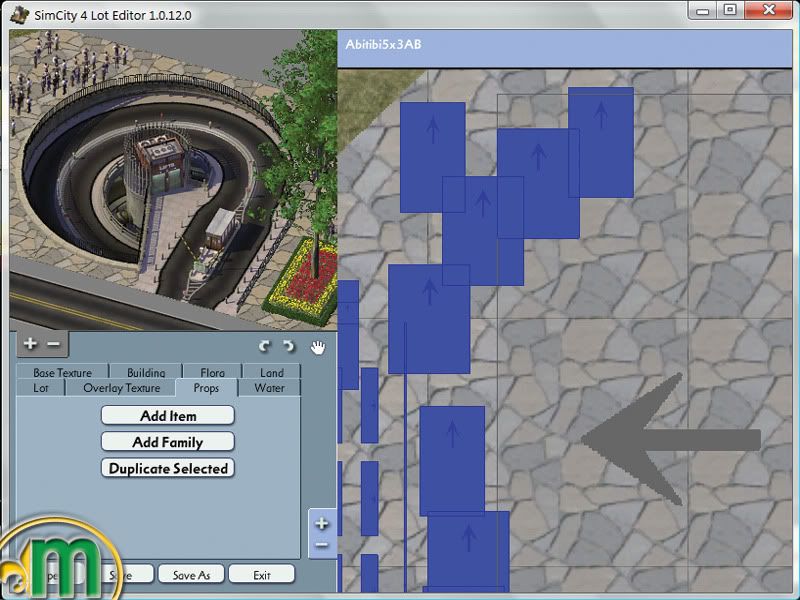Maximize the Lot Editor window

tap(730, 11)
